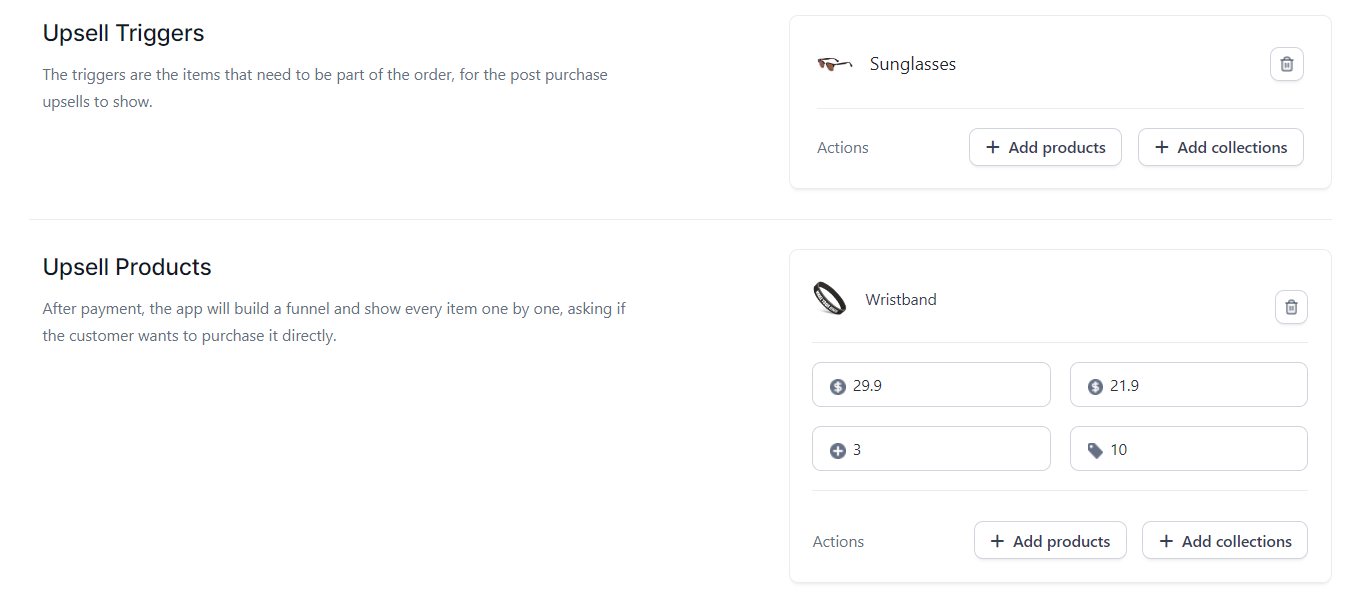The height and width of the screenshot is (604, 1345).
Task: Click the tag icon in the field showing 10
Action: pyautogui.click(x=1095, y=451)
